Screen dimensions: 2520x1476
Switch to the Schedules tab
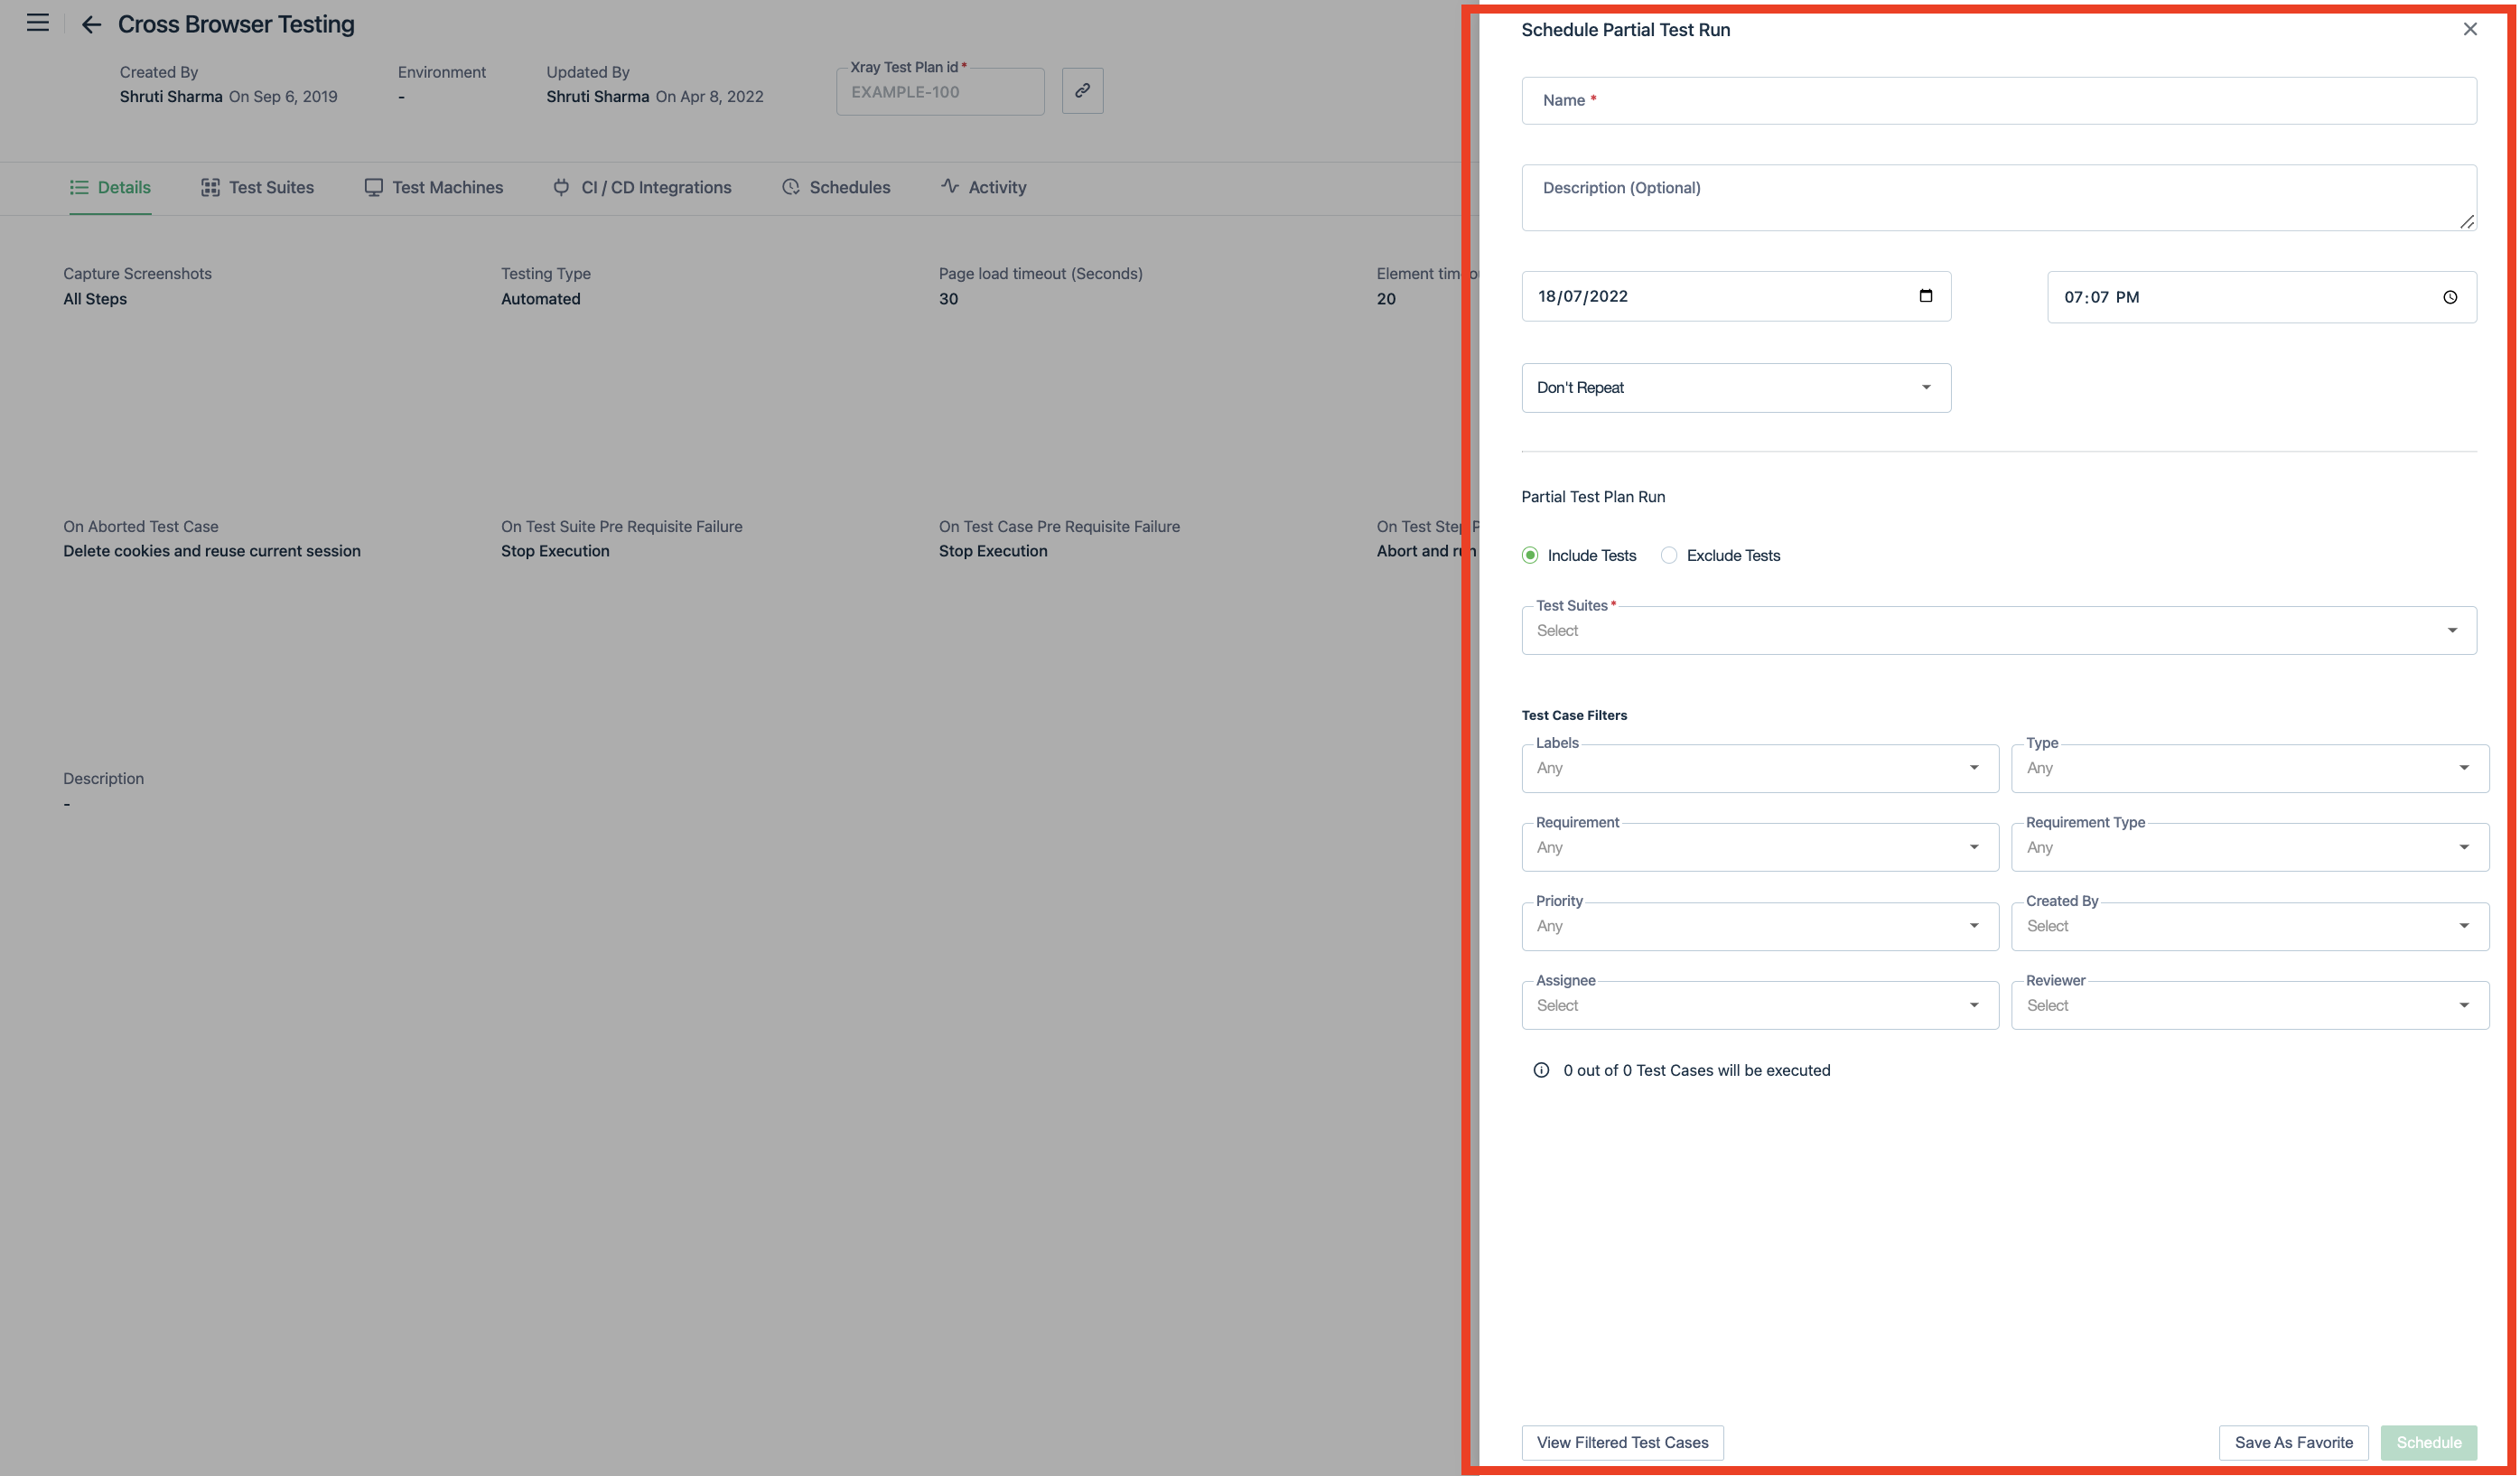848,188
